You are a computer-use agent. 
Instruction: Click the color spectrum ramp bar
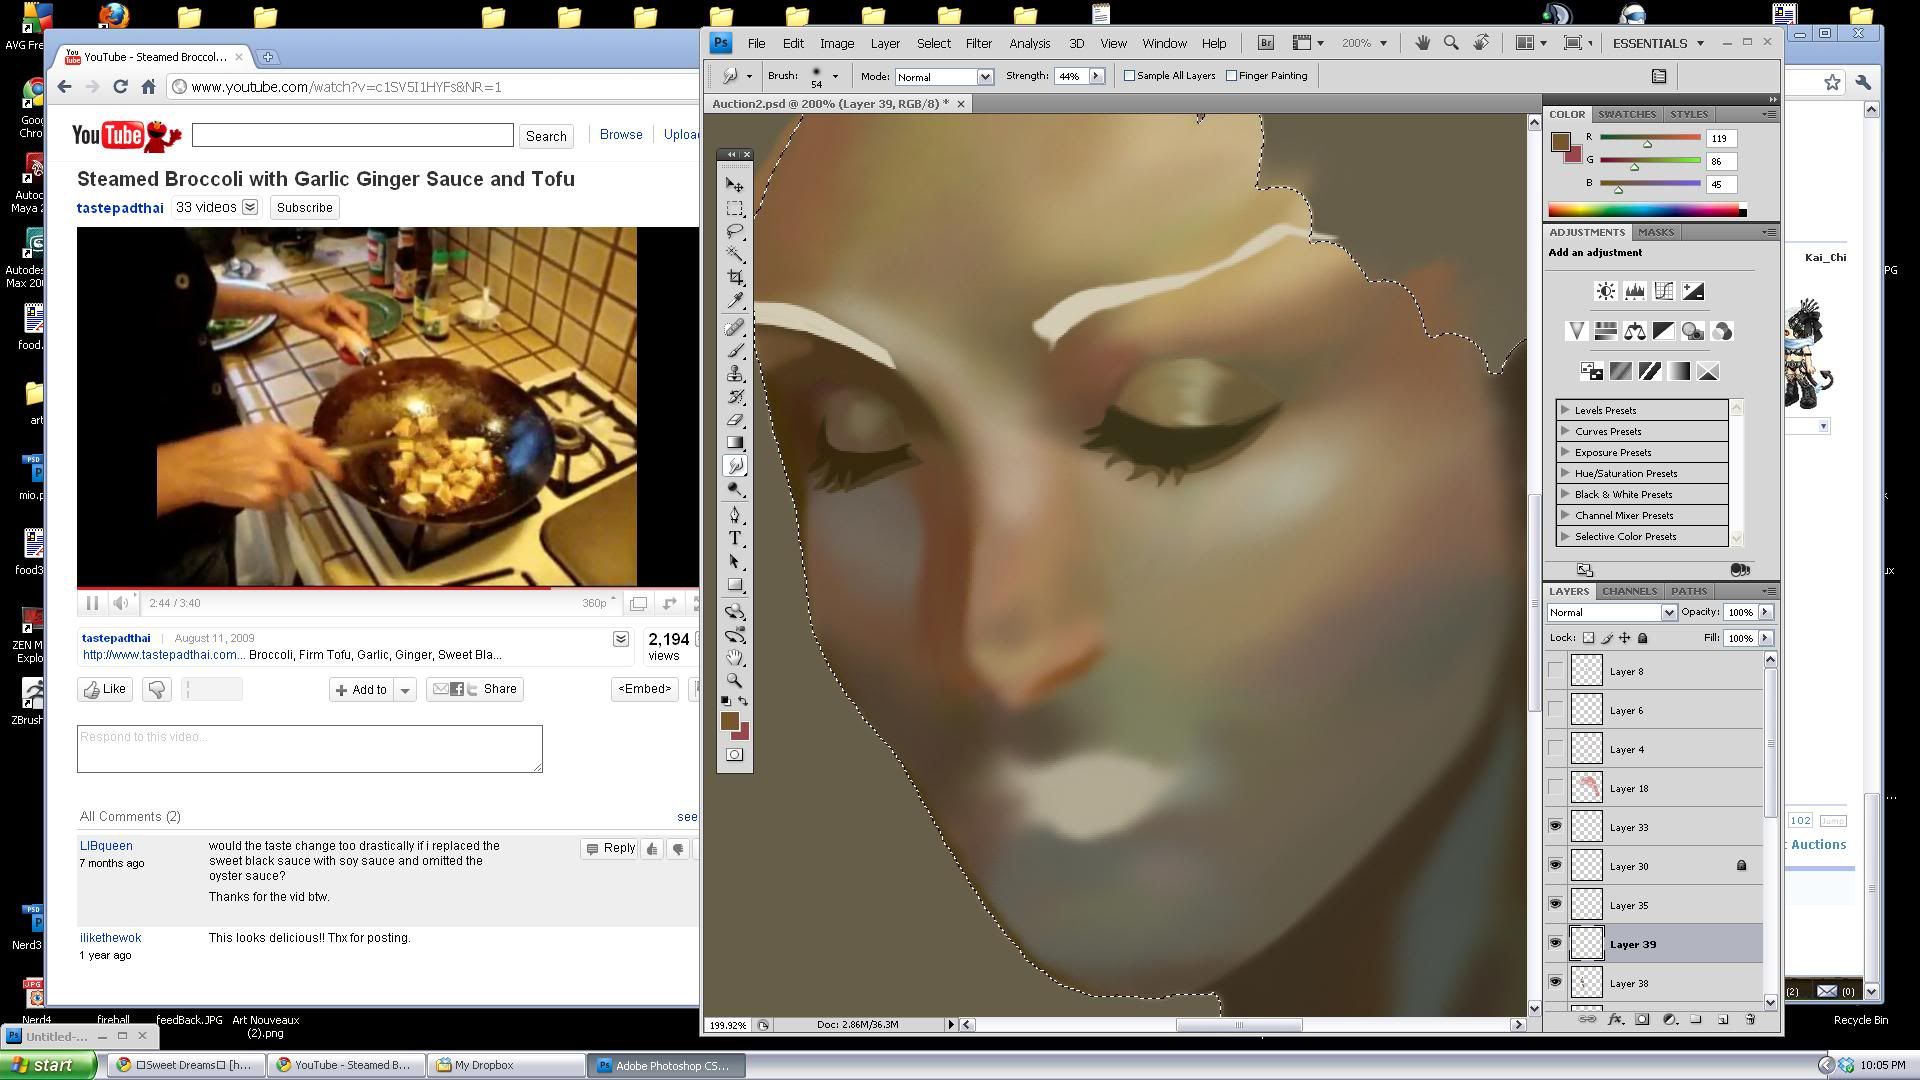coord(1646,210)
